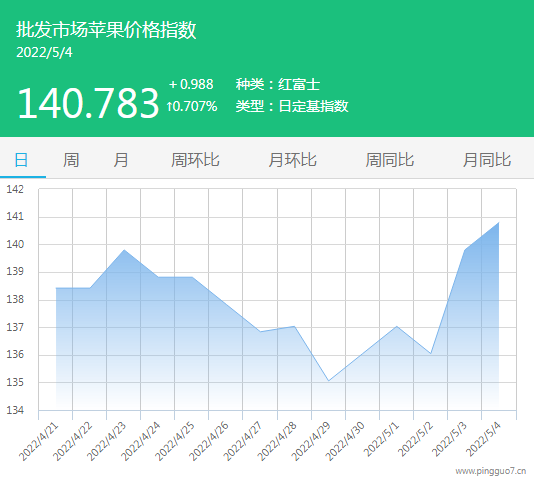Image resolution: width=534 pixels, height=482 pixels.
Task: Open the 月 monthly tab
Action: pos(121,160)
